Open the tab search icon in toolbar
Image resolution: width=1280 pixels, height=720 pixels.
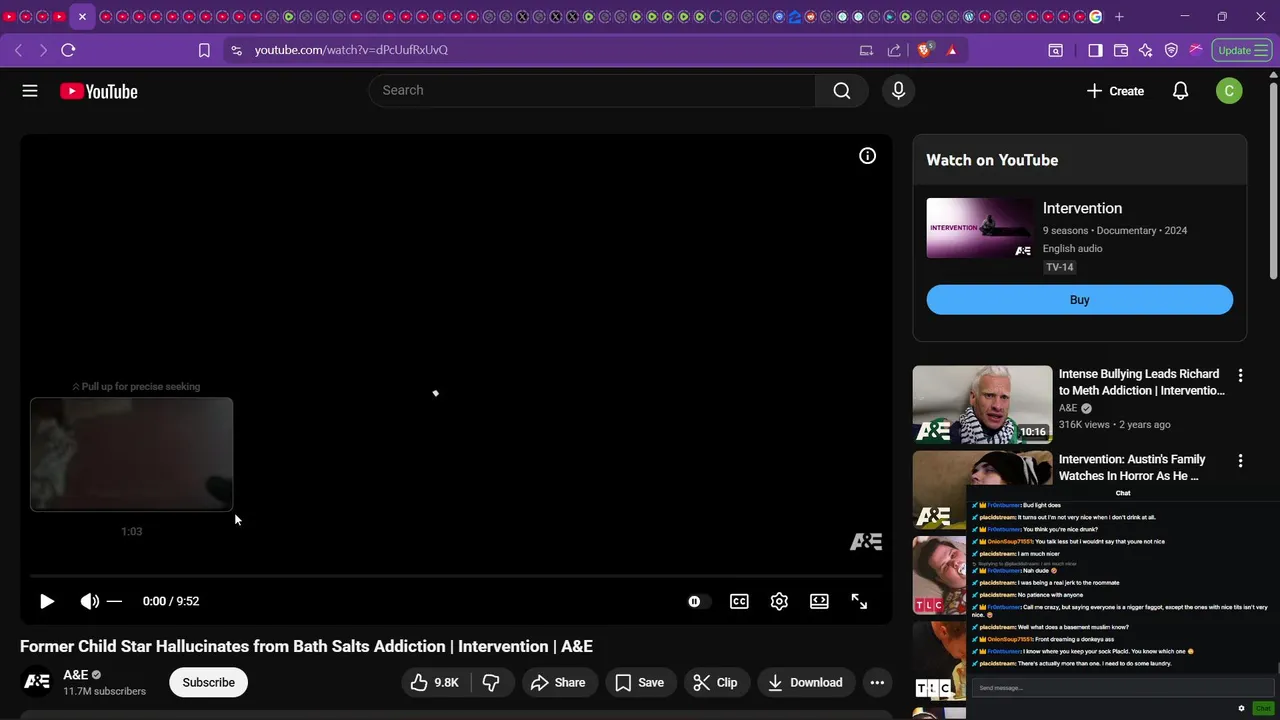tap(1056, 50)
